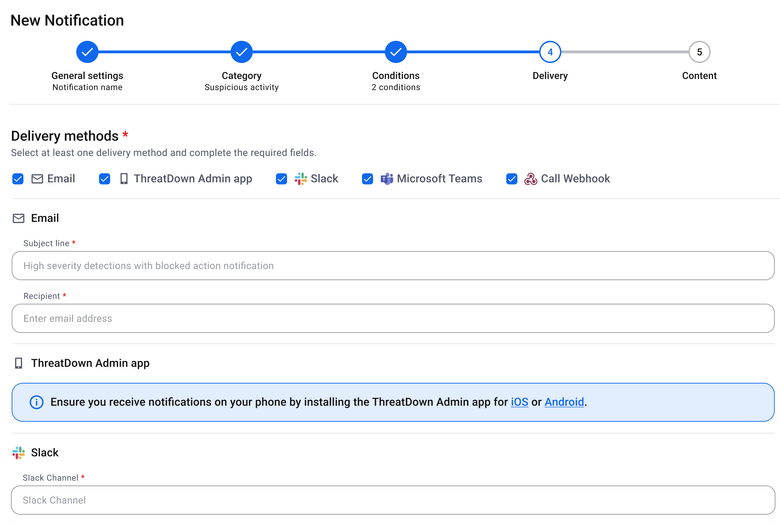Click the phone icon beside ThreatDown Admin app checkbox

tap(124, 179)
